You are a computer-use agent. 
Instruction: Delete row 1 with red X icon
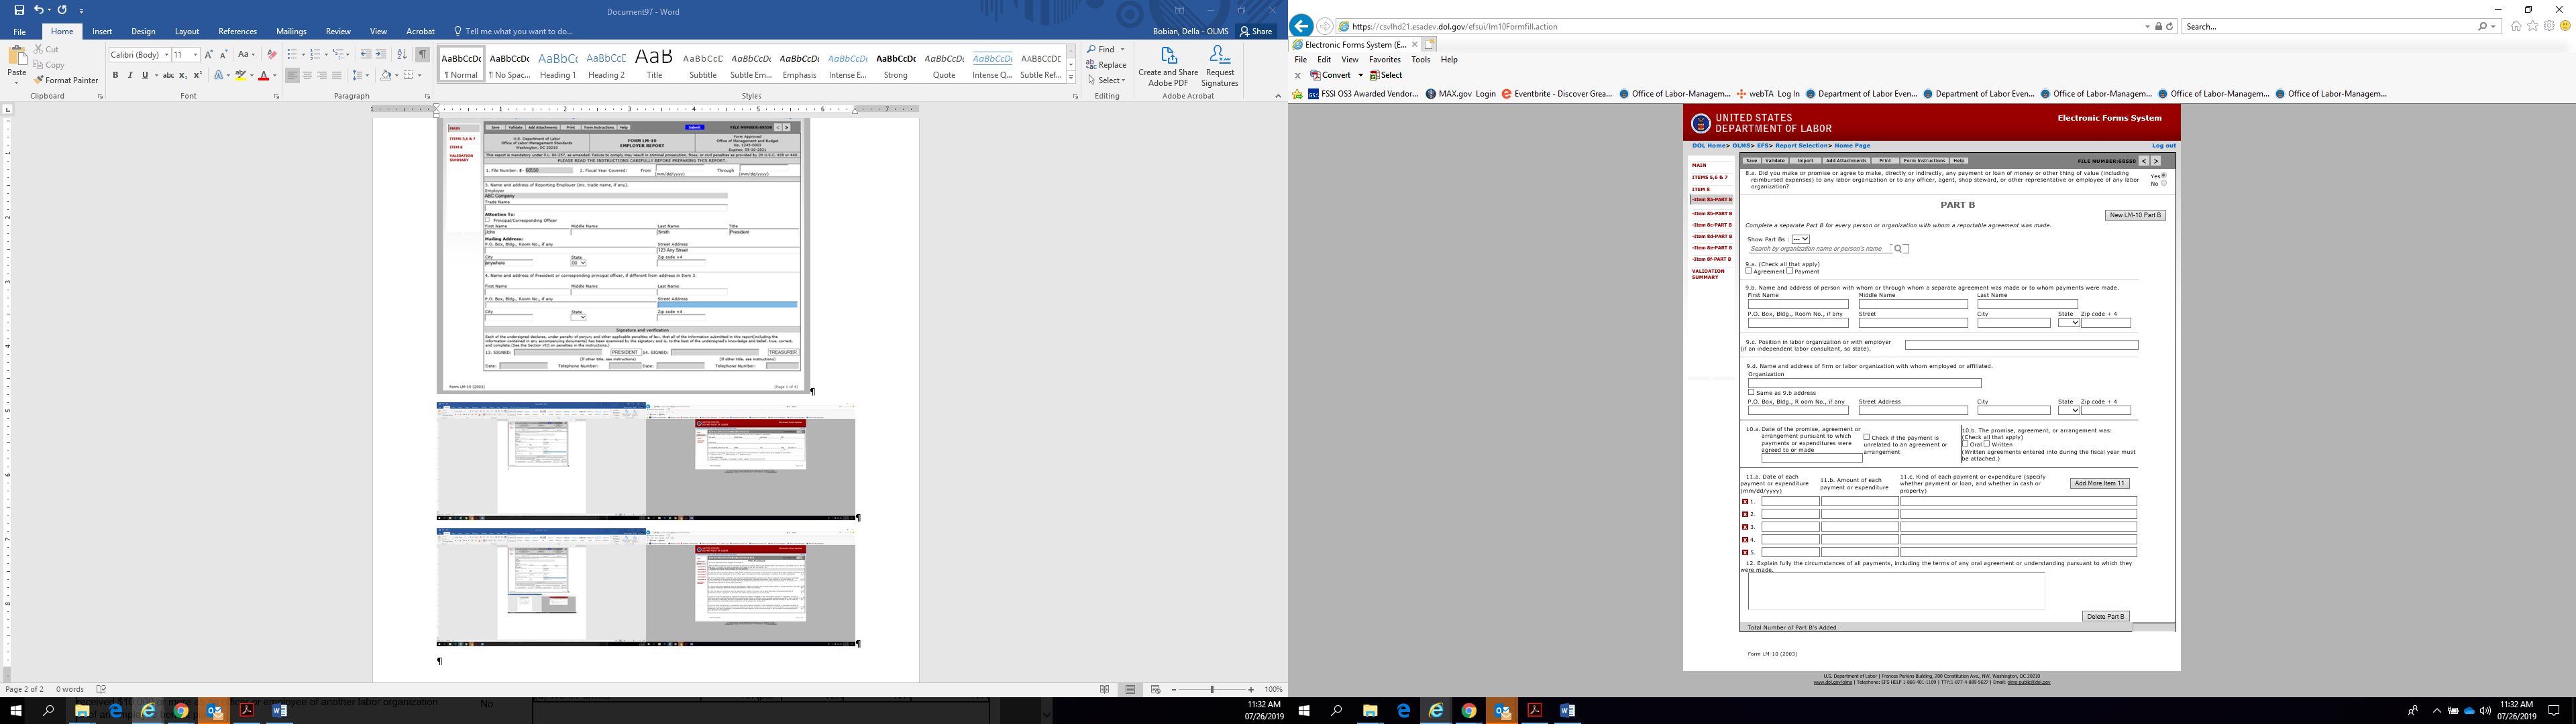(1745, 502)
